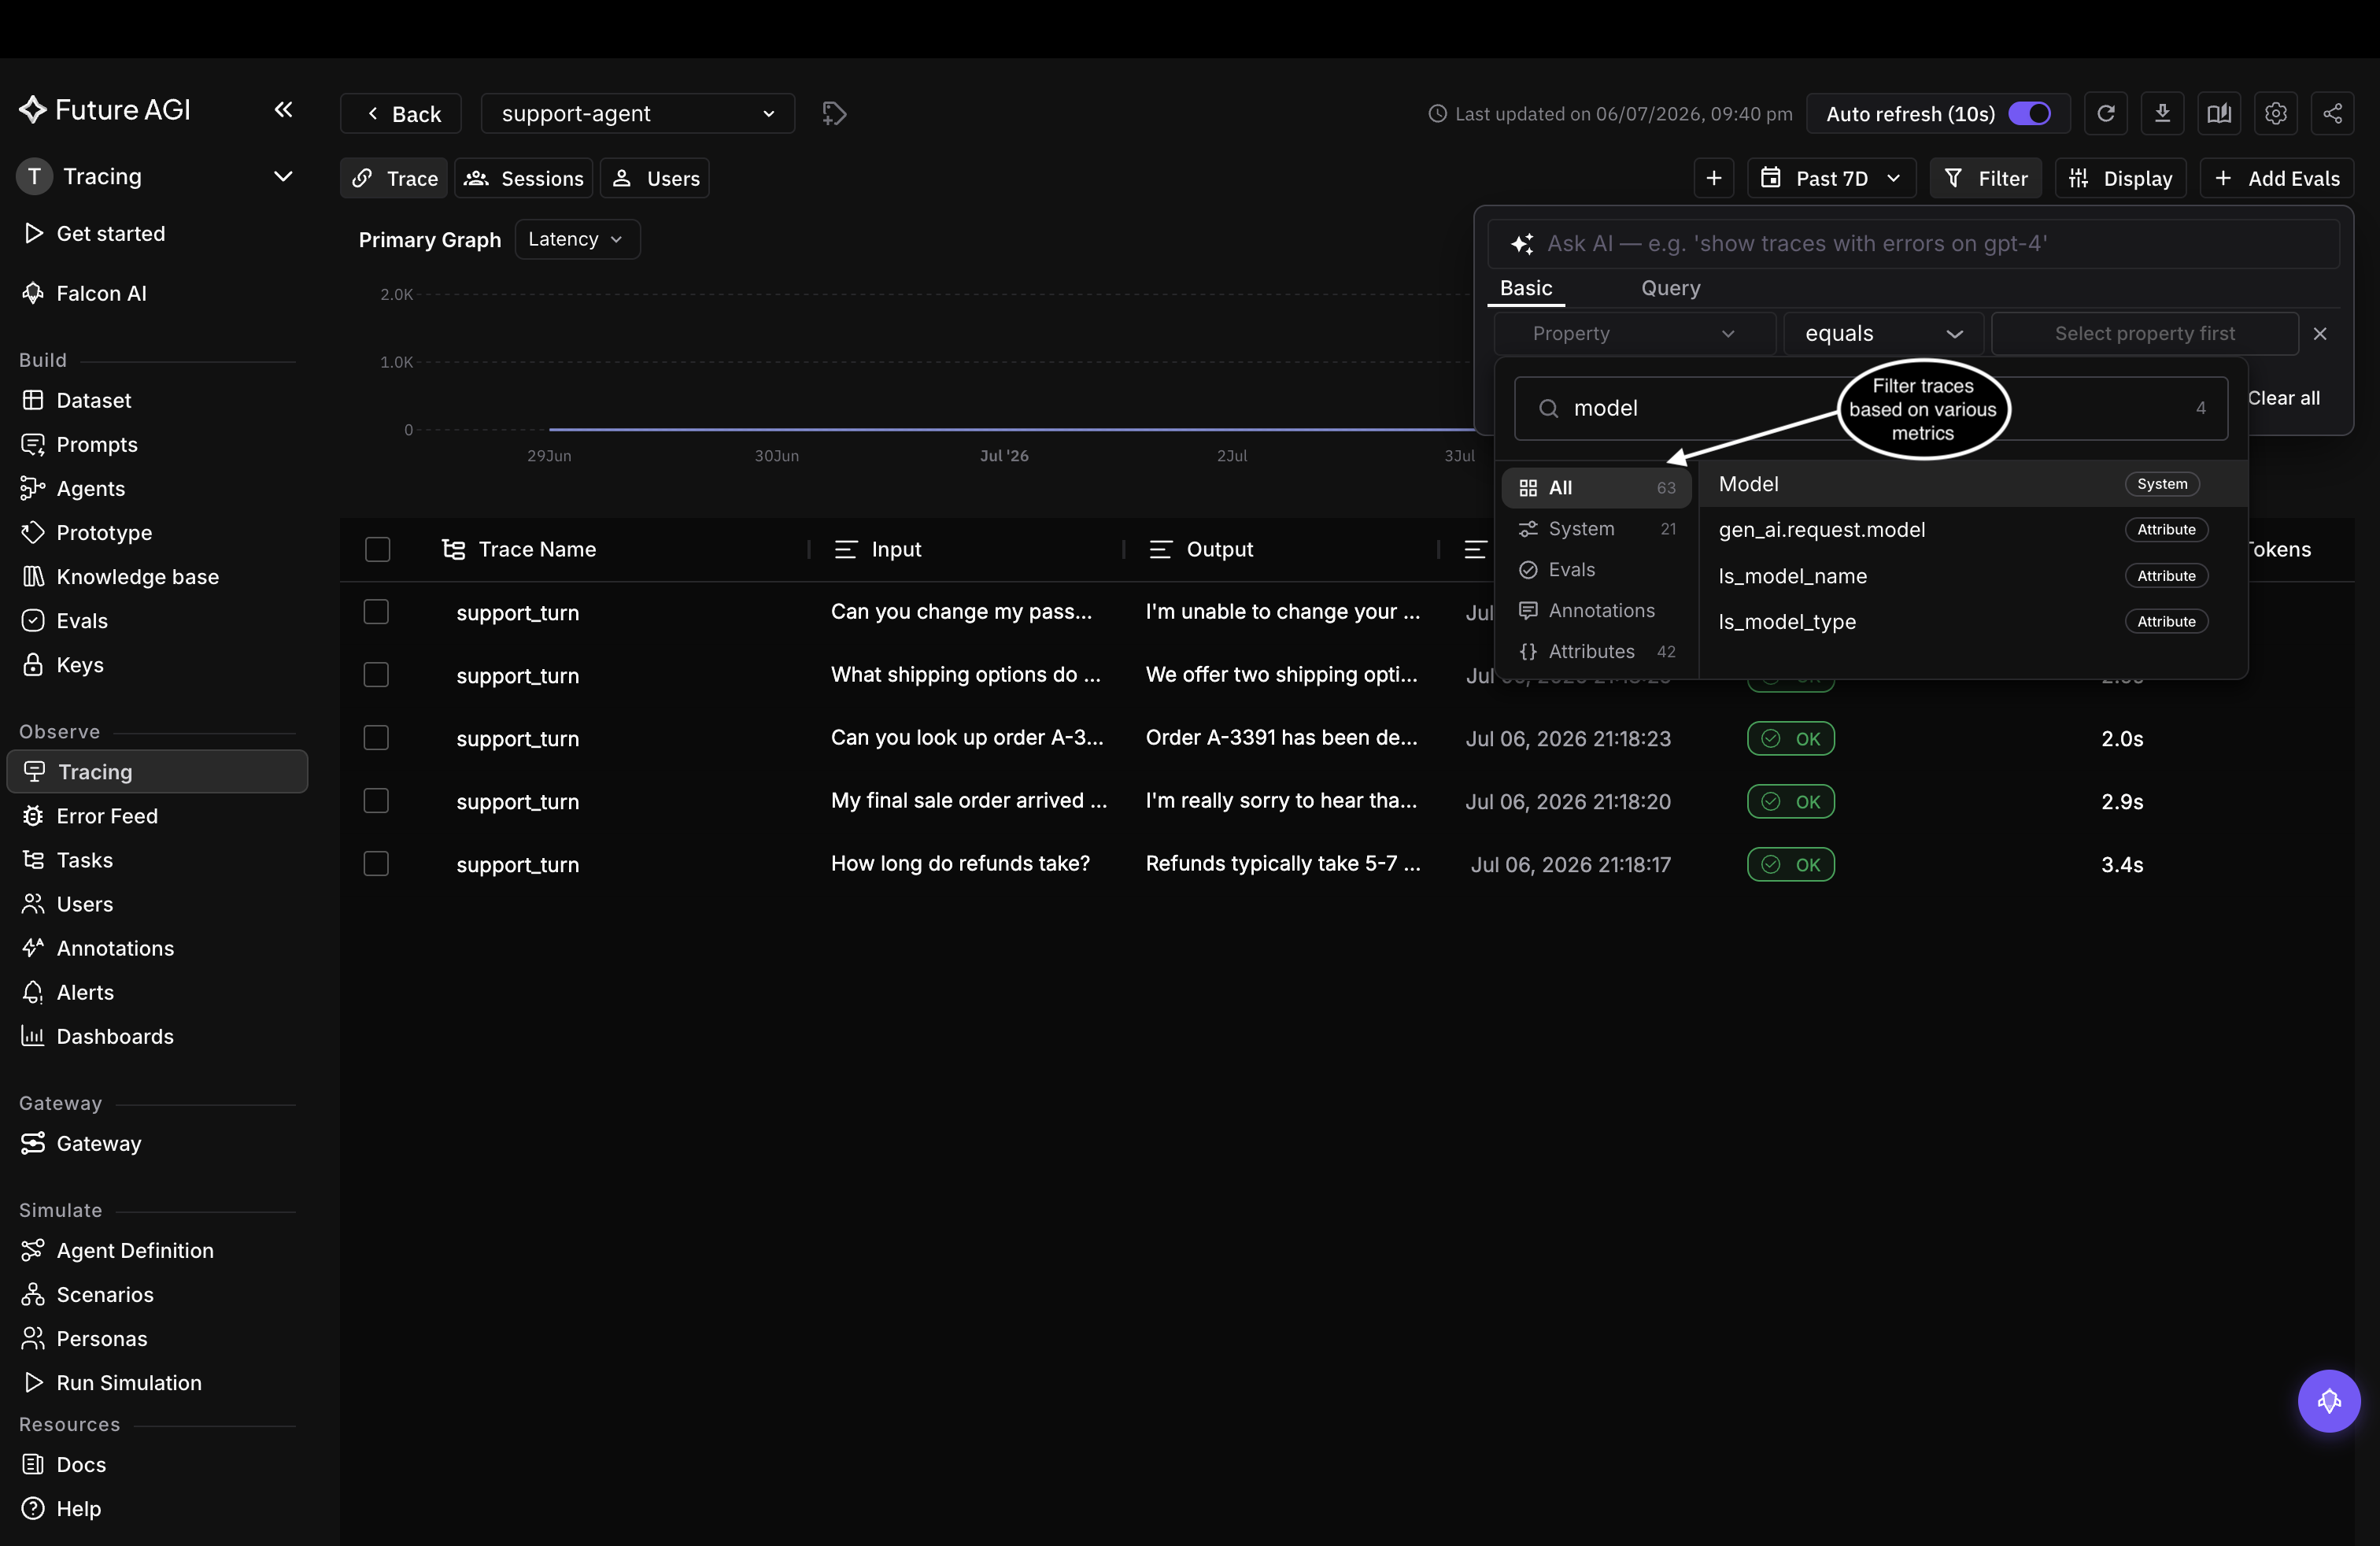
Task: Open the Past 7D date range dropdown
Action: click(1832, 178)
